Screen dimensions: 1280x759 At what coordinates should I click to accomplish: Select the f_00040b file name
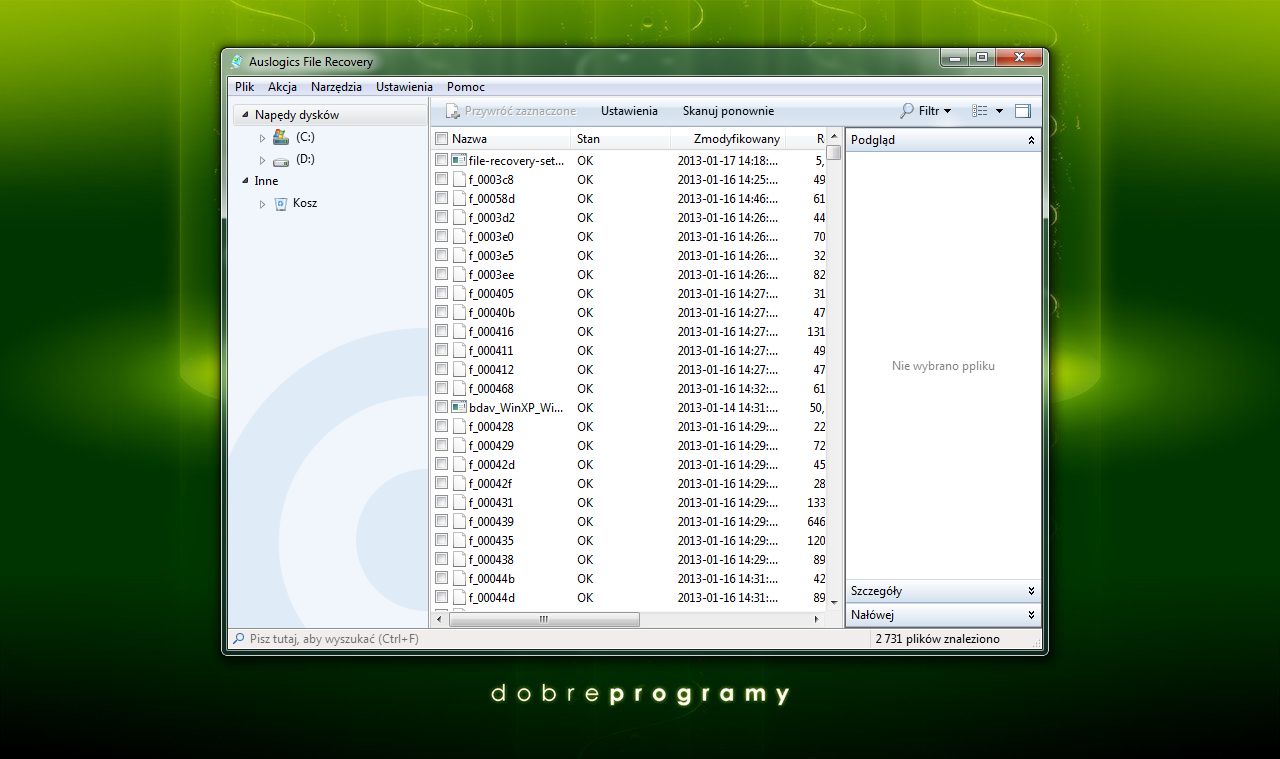click(x=491, y=312)
